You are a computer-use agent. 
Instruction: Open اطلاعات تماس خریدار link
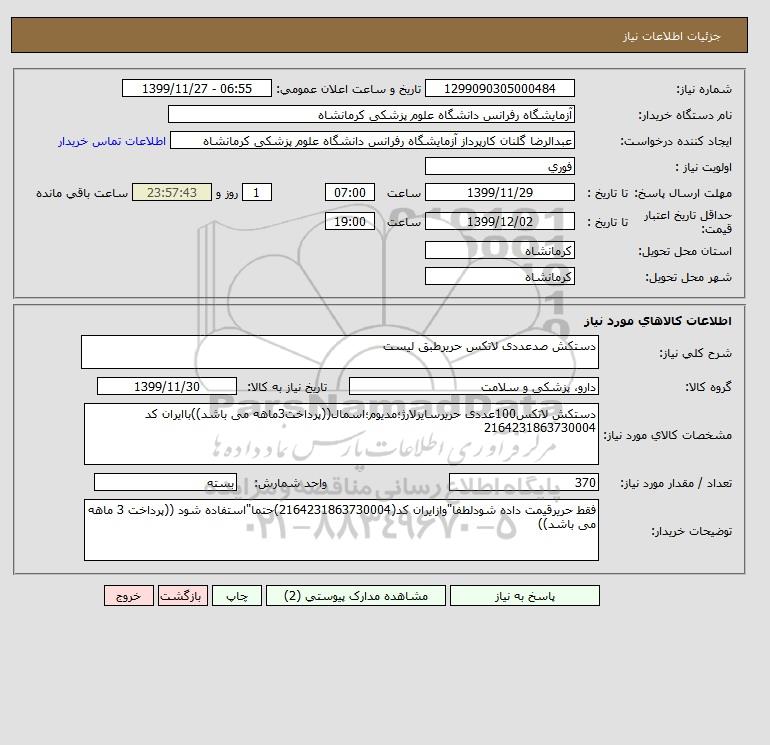[x=112, y=141]
